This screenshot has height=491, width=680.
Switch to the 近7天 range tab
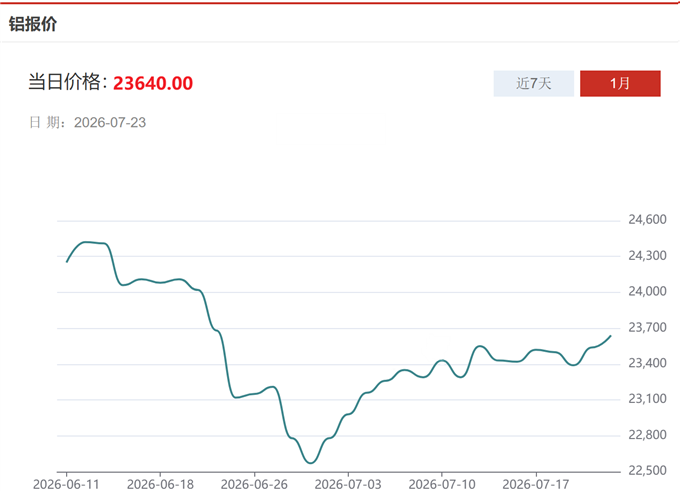tap(533, 83)
